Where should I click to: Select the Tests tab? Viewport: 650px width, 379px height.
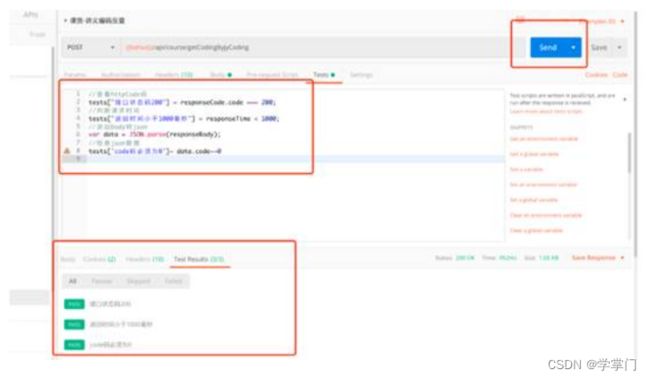(324, 75)
